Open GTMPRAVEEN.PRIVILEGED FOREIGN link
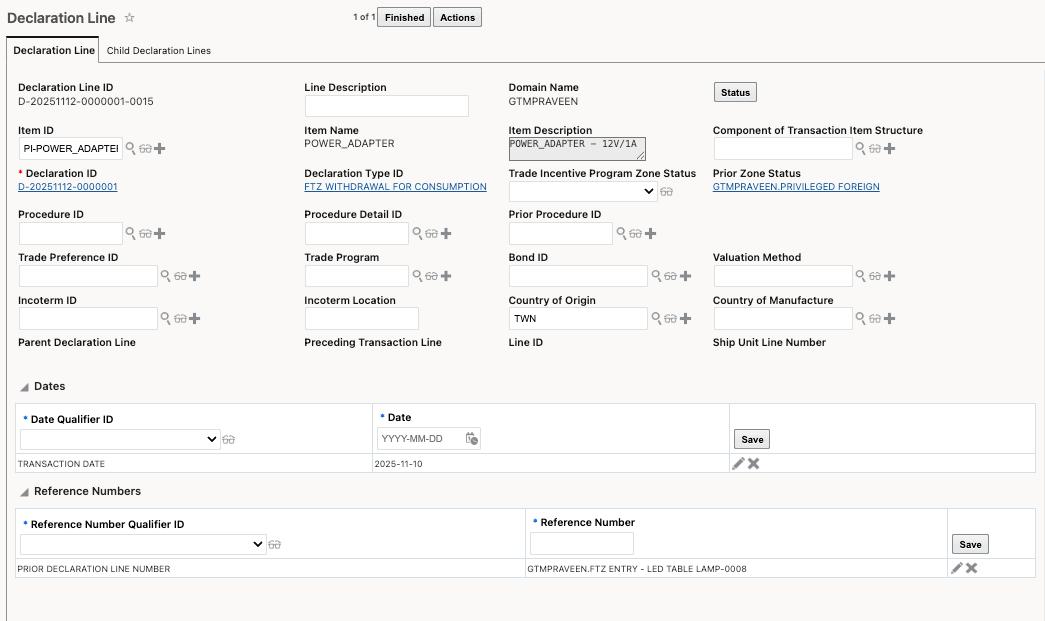The width and height of the screenshot is (1045, 621). pyautogui.click(x=796, y=187)
